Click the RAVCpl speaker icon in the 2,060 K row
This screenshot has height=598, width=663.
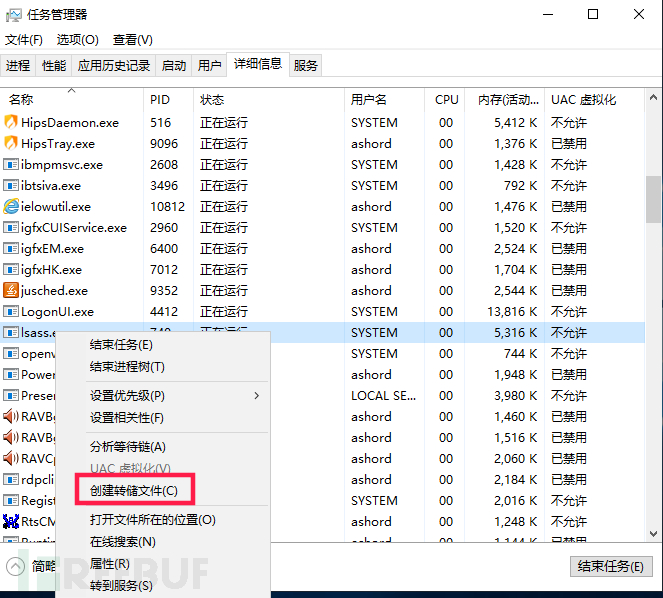(x=11, y=458)
